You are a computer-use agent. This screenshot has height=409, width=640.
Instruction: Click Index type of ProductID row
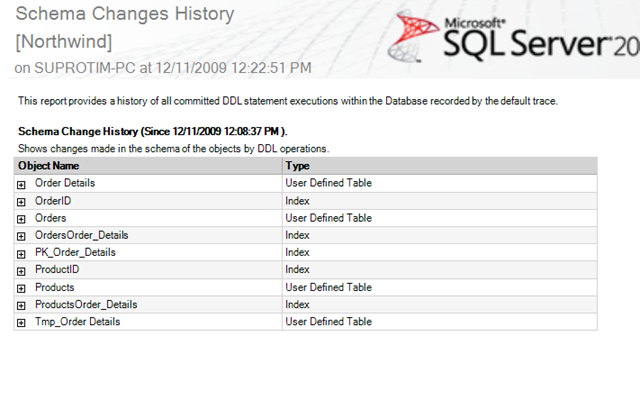pyautogui.click(x=298, y=269)
